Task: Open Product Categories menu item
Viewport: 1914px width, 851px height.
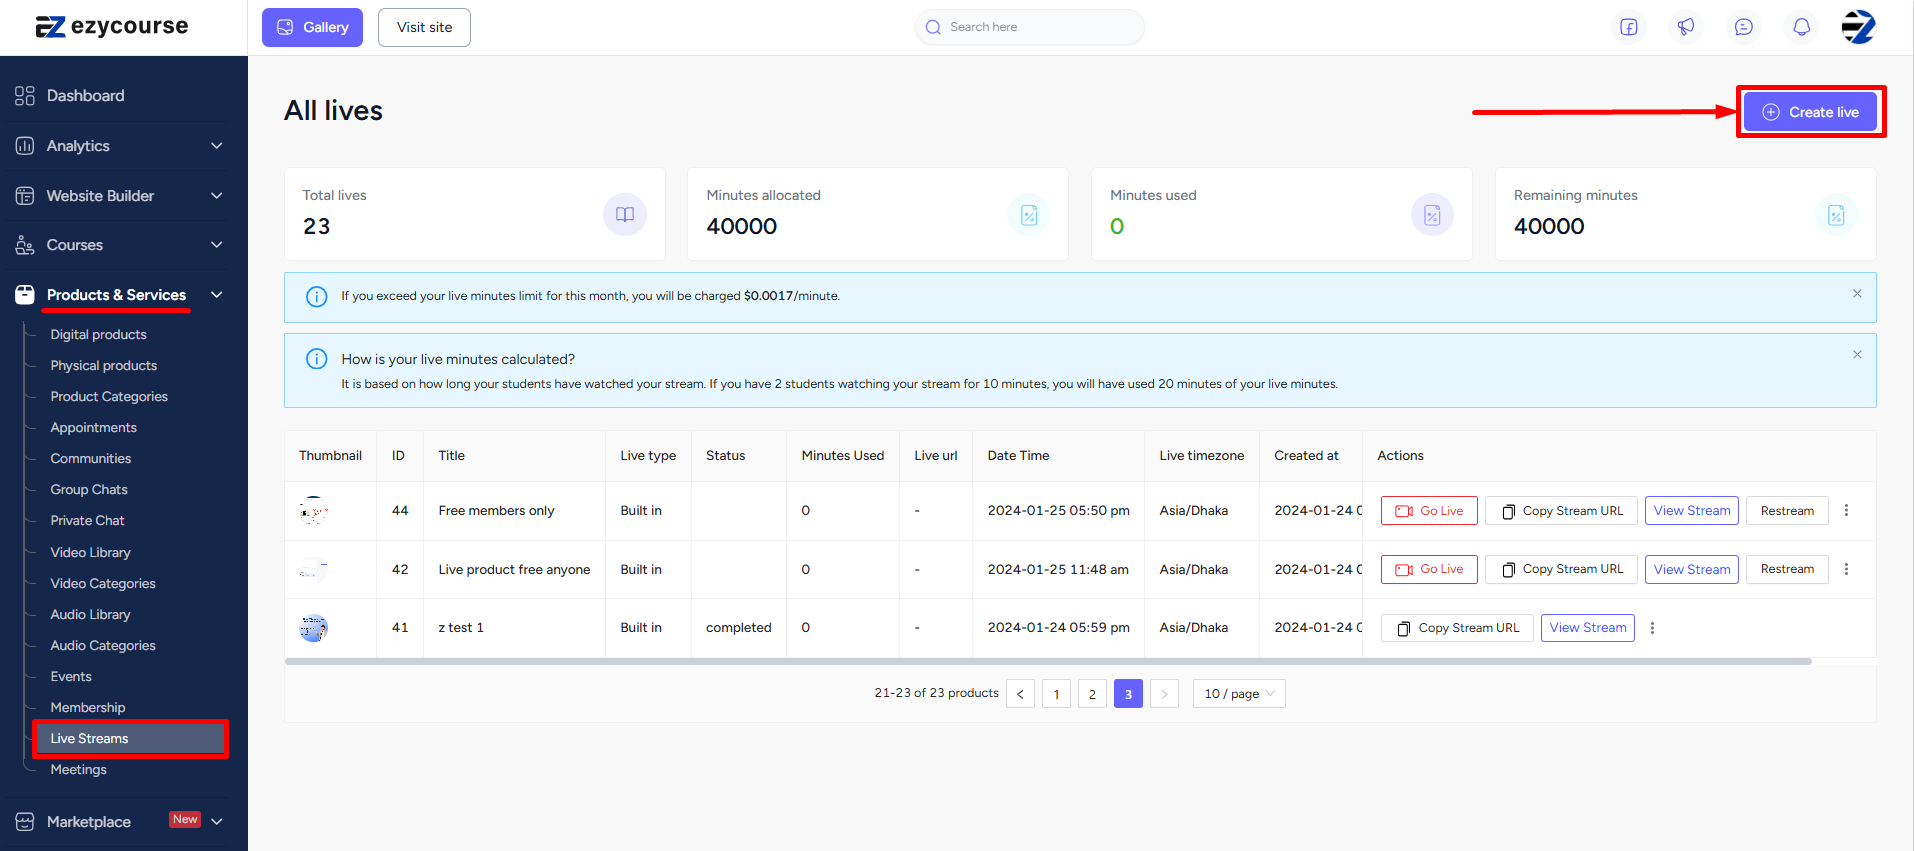Action: pyautogui.click(x=109, y=397)
